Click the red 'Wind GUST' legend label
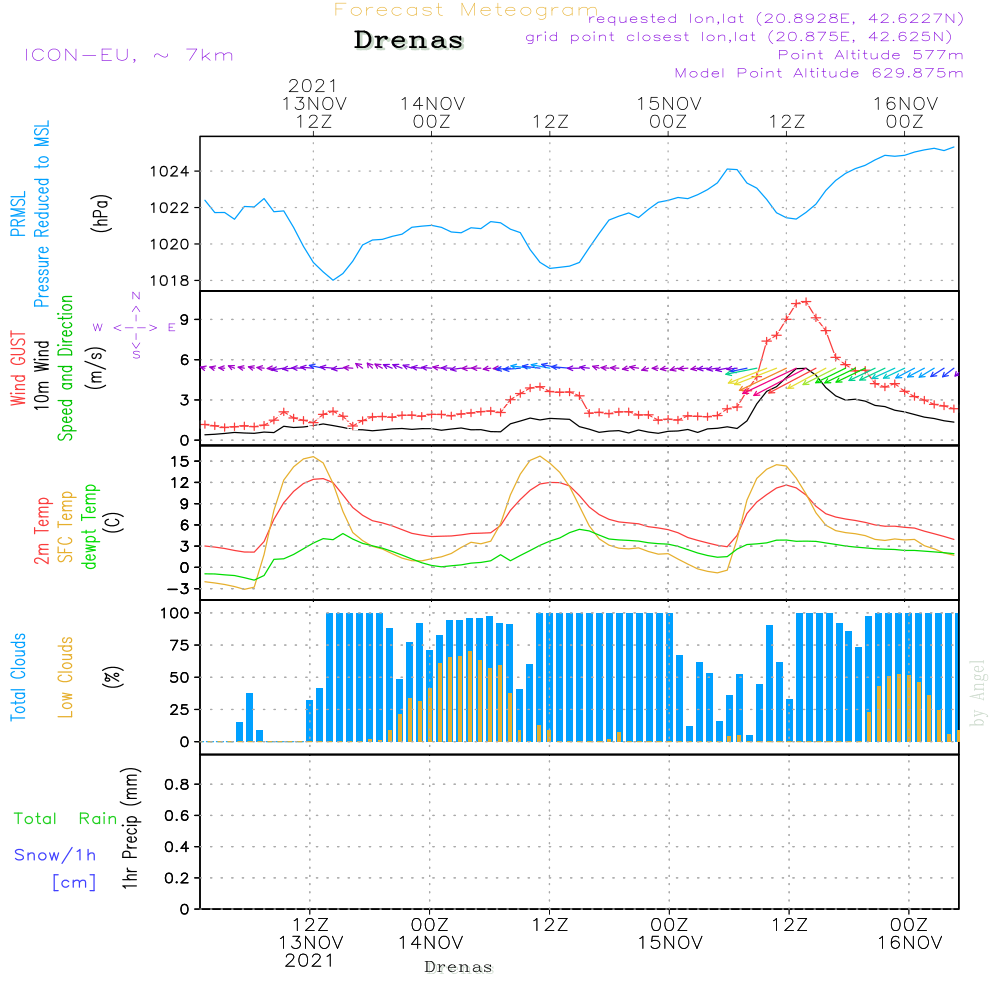1000x1000 pixels. tap(18, 368)
